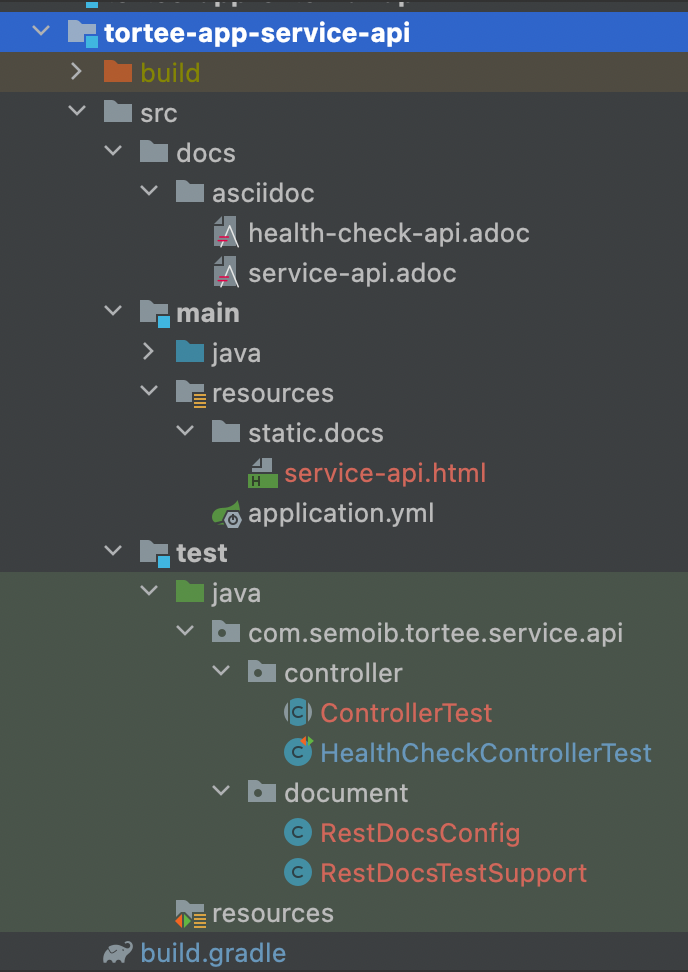The height and width of the screenshot is (972, 688).
Task: Select the com.semoib.tortee.service.api package
Action: point(435,633)
